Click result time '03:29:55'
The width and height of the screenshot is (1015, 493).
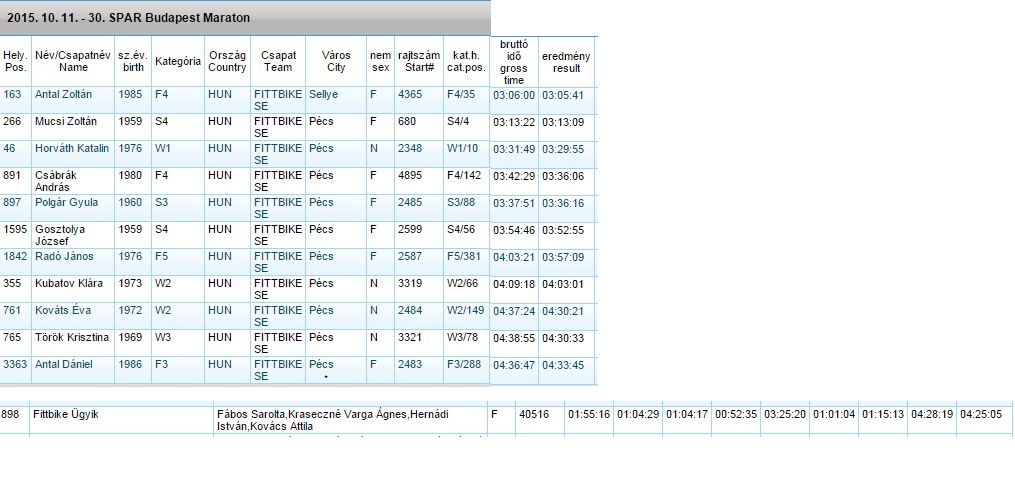pos(563,149)
